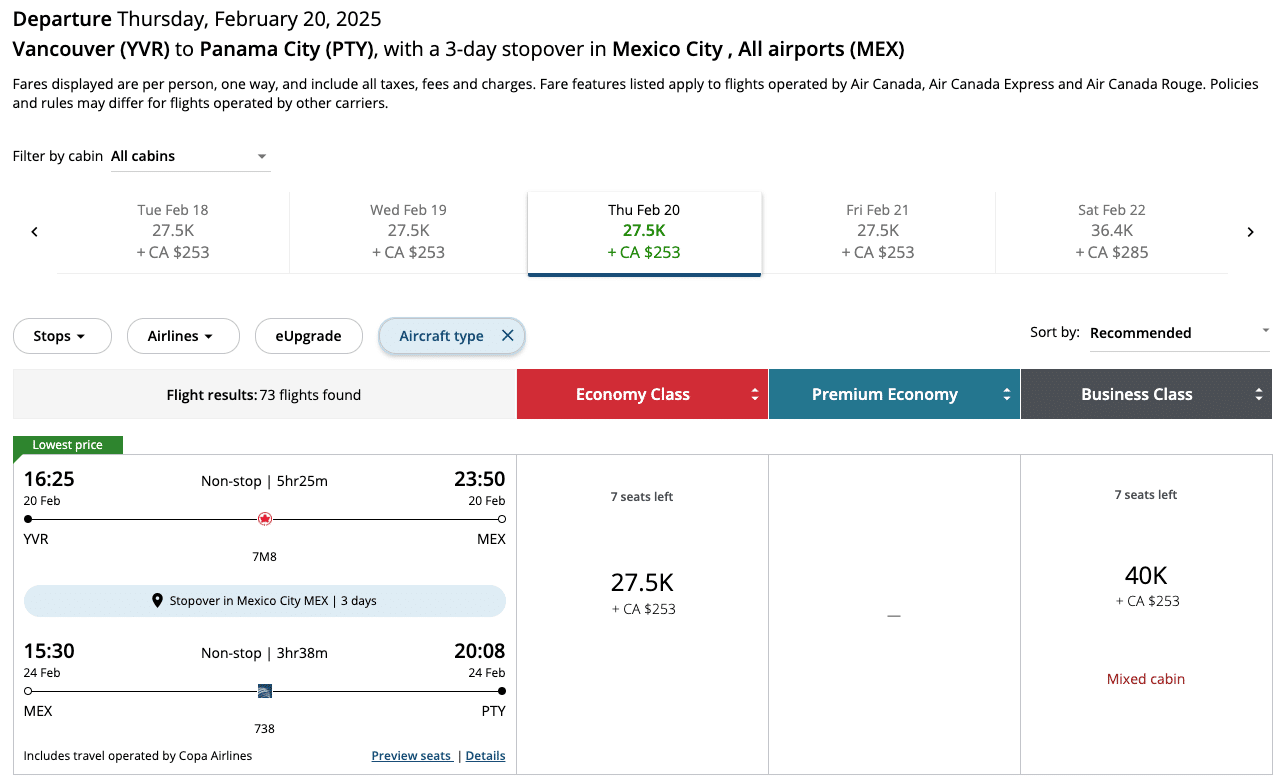The image size is (1281, 784).
Task: Click the stopover location pin icon
Action: coord(157,601)
